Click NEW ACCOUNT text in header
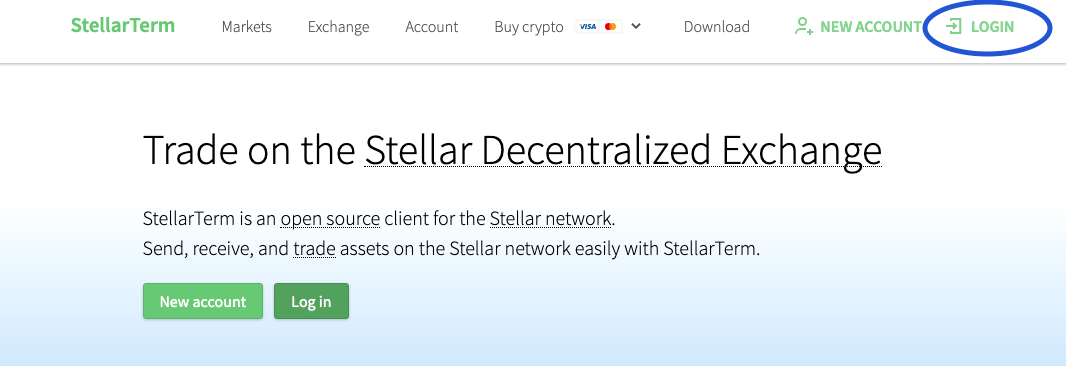The height and width of the screenshot is (366, 1066). pyautogui.click(x=871, y=27)
